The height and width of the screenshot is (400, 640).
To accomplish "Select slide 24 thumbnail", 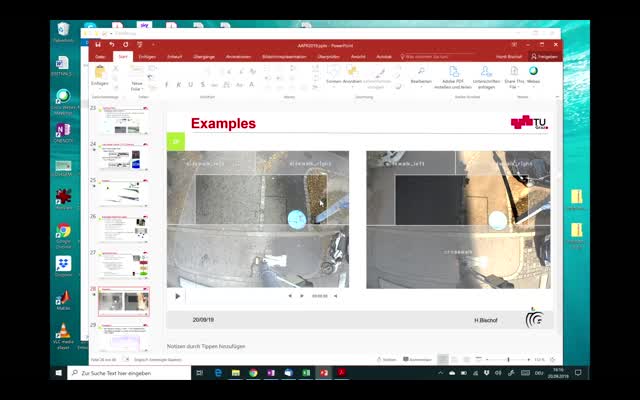I will 123,156.
